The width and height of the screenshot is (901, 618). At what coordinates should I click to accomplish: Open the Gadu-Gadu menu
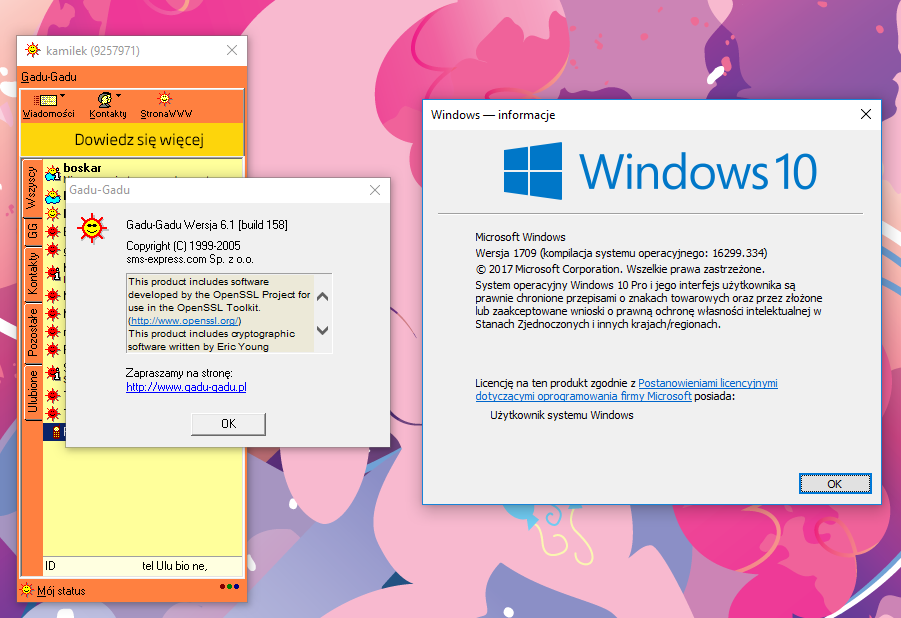pyautogui.click(x=49, y=77)
